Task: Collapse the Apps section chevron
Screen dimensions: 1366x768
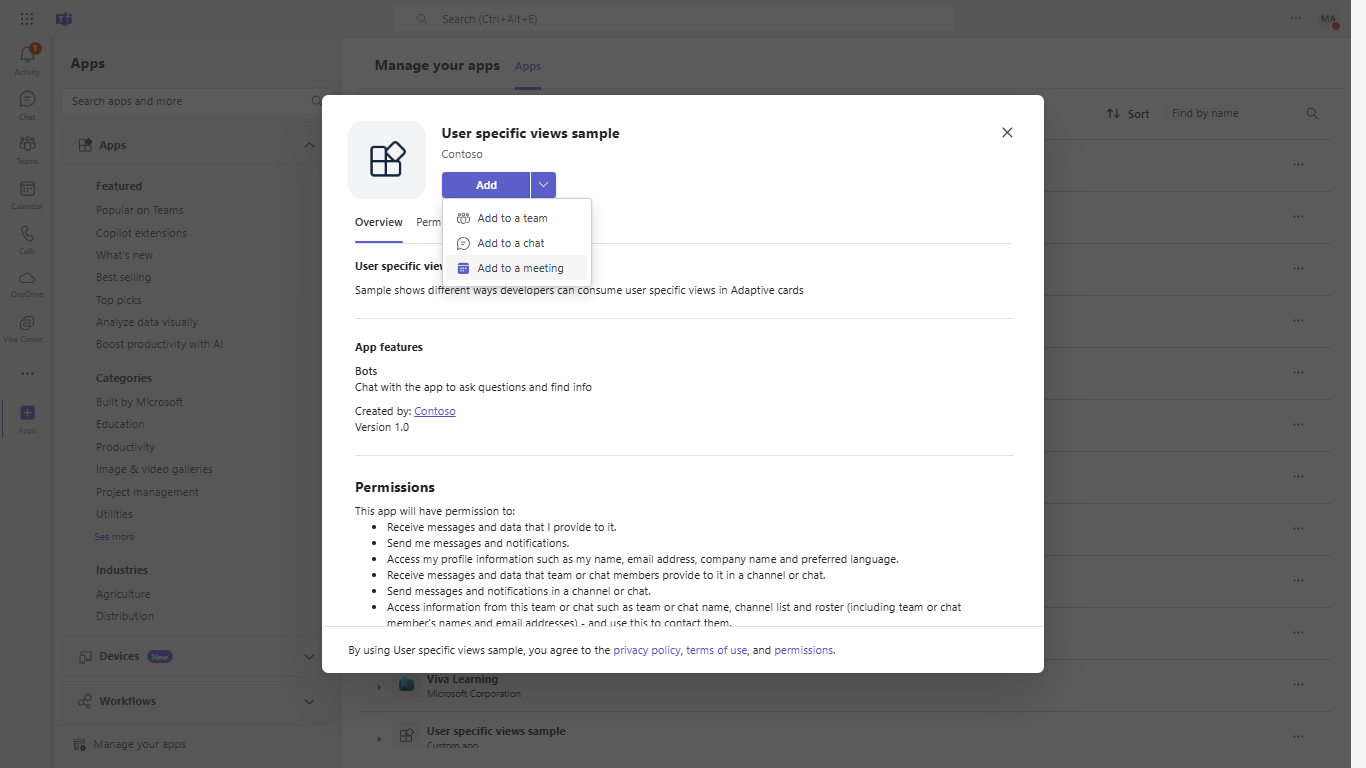Action: click(x=309, y=145)
